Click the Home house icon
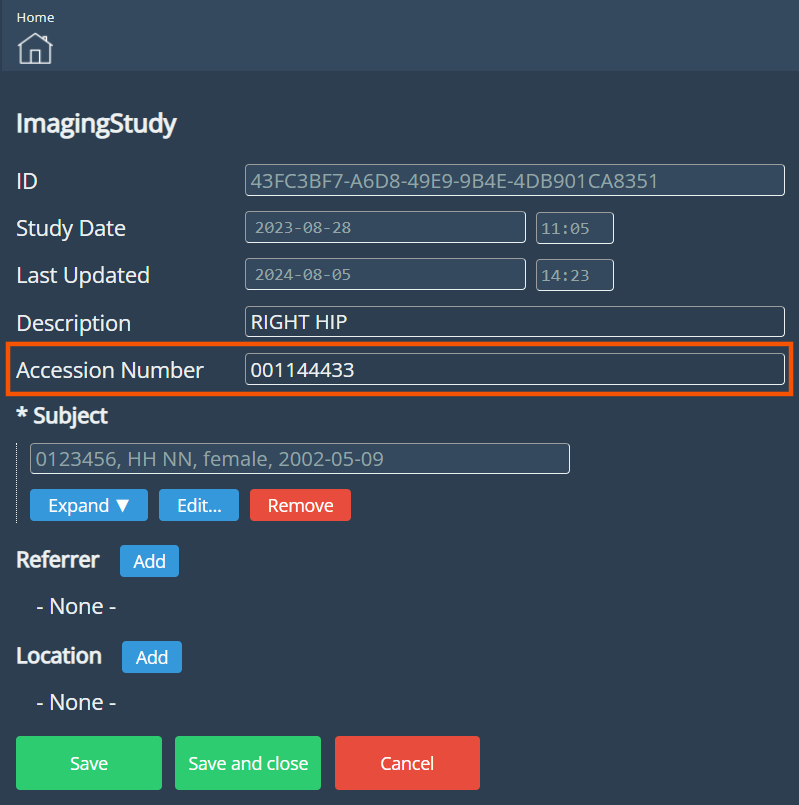 pyautogui.click(x=35, y=48)
